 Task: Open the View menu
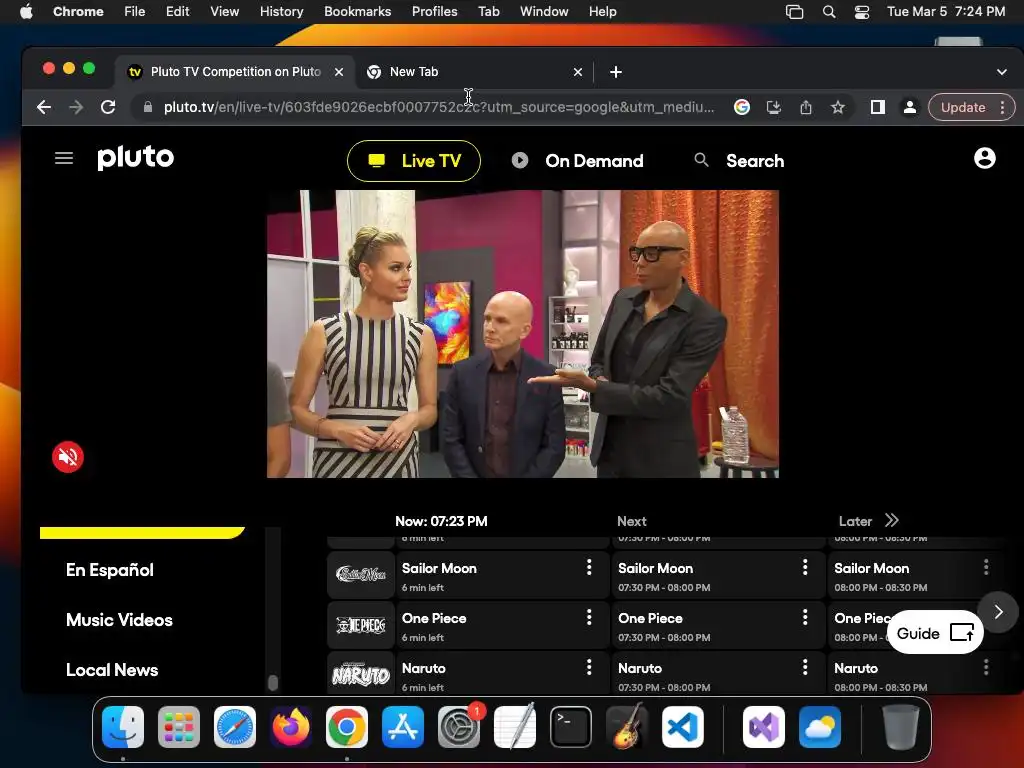click(x=224, y=11)
